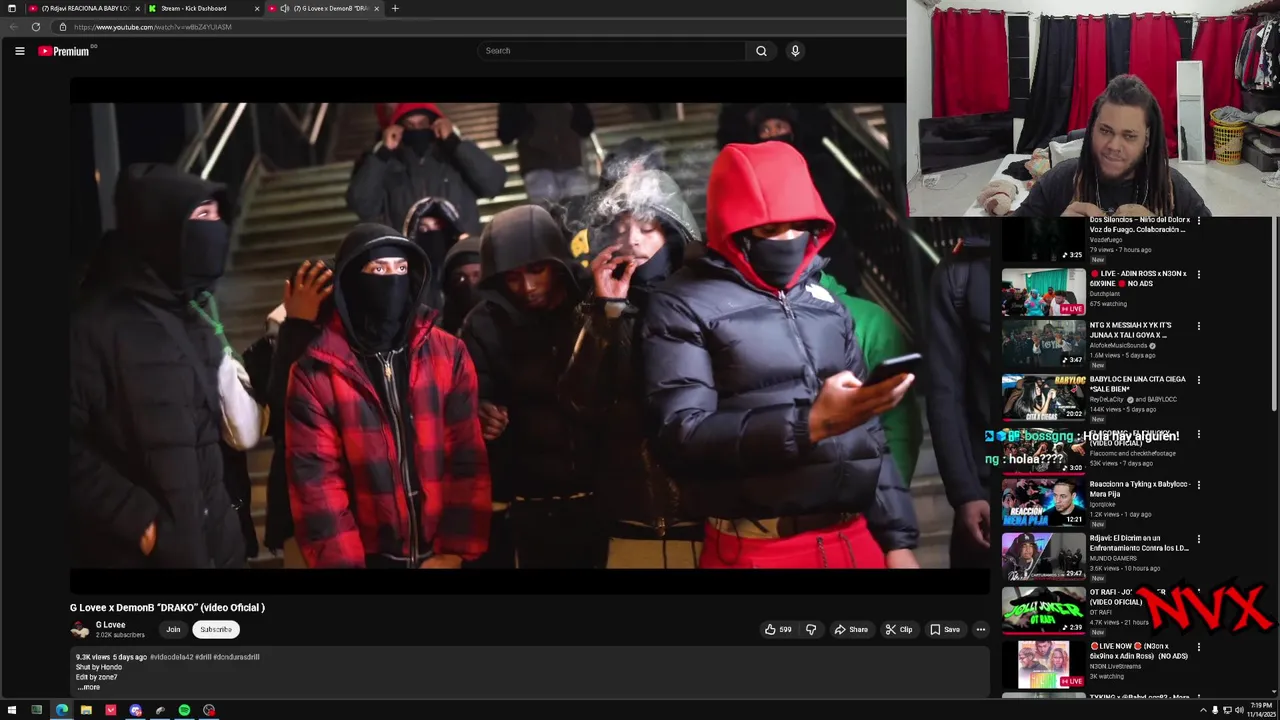Open the NTG X MESSIAH video title
The height and width of the screenshot is (720, 1280).
point(1131,330)
